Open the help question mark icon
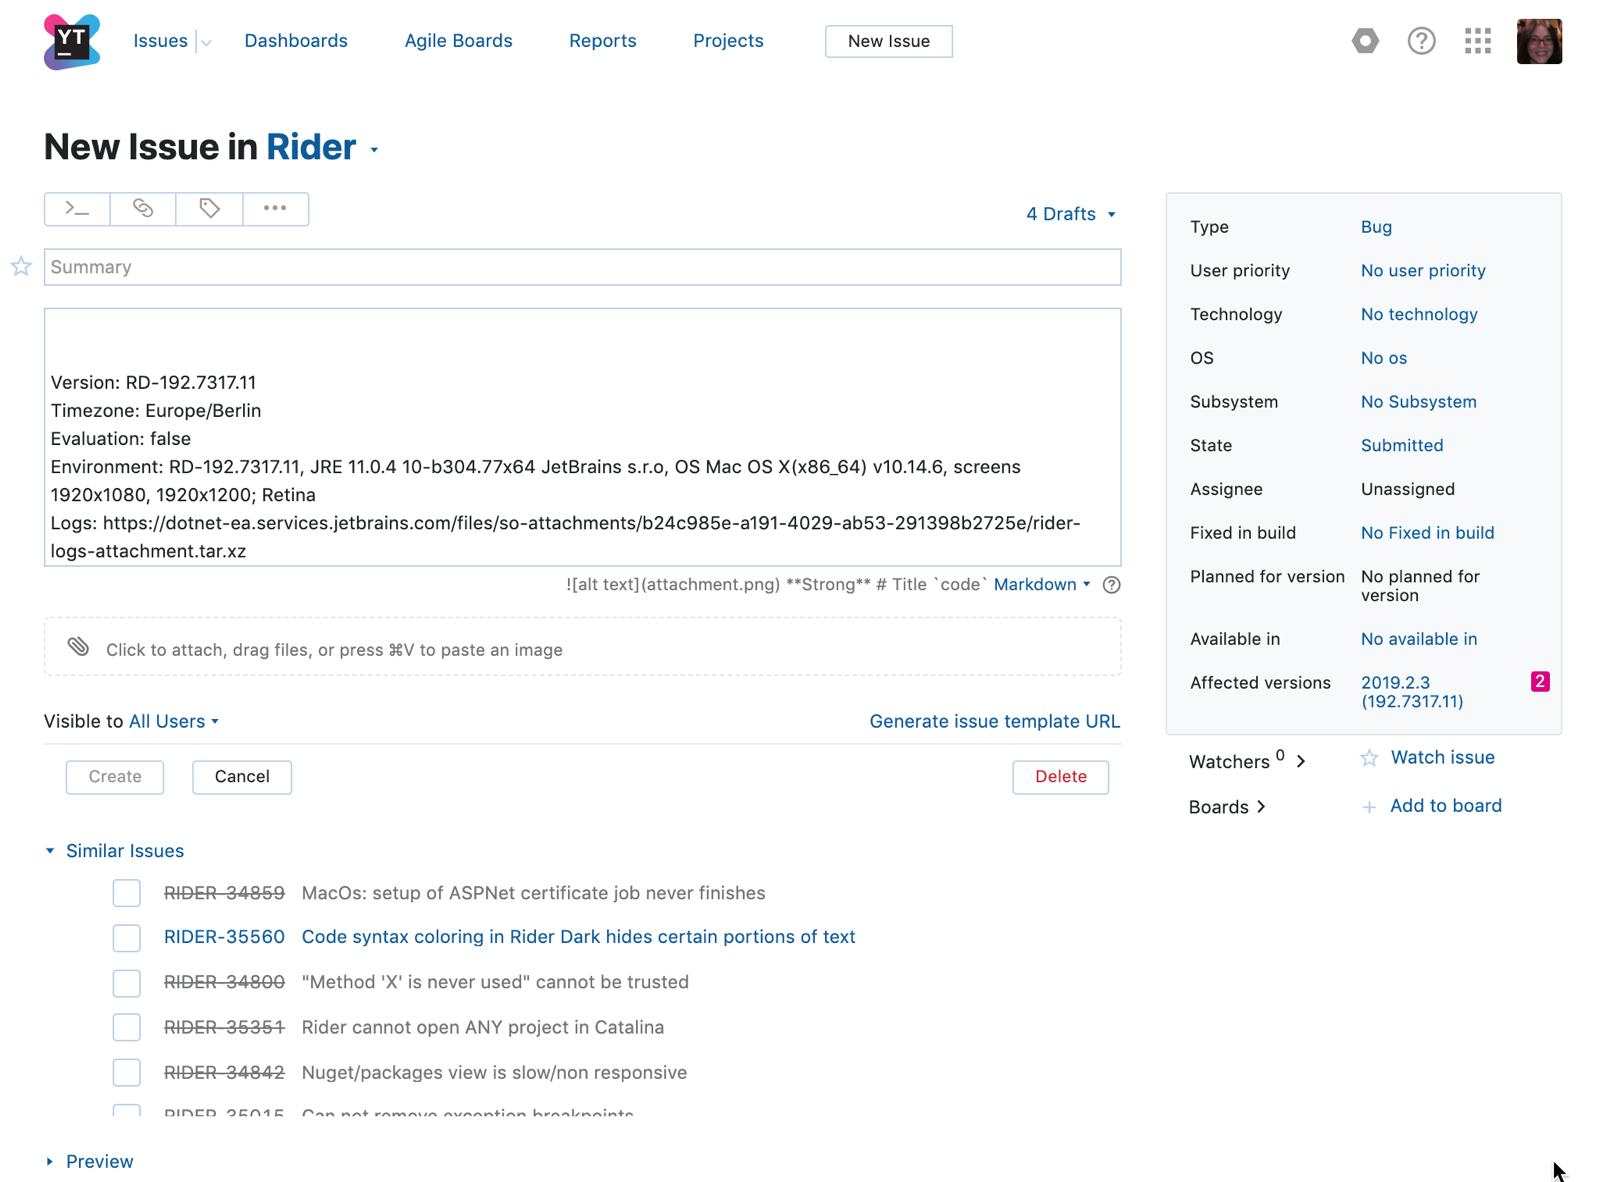The width and height of the screenshot is (1600, 1182). (x=1421, y=41)
